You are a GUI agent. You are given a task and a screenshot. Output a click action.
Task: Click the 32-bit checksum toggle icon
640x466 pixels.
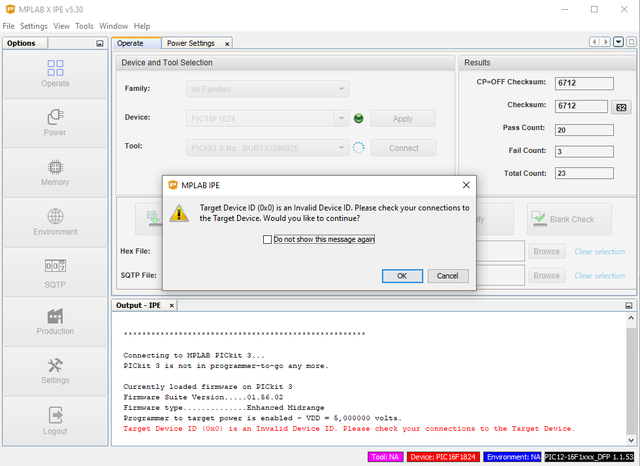[621, 107]
